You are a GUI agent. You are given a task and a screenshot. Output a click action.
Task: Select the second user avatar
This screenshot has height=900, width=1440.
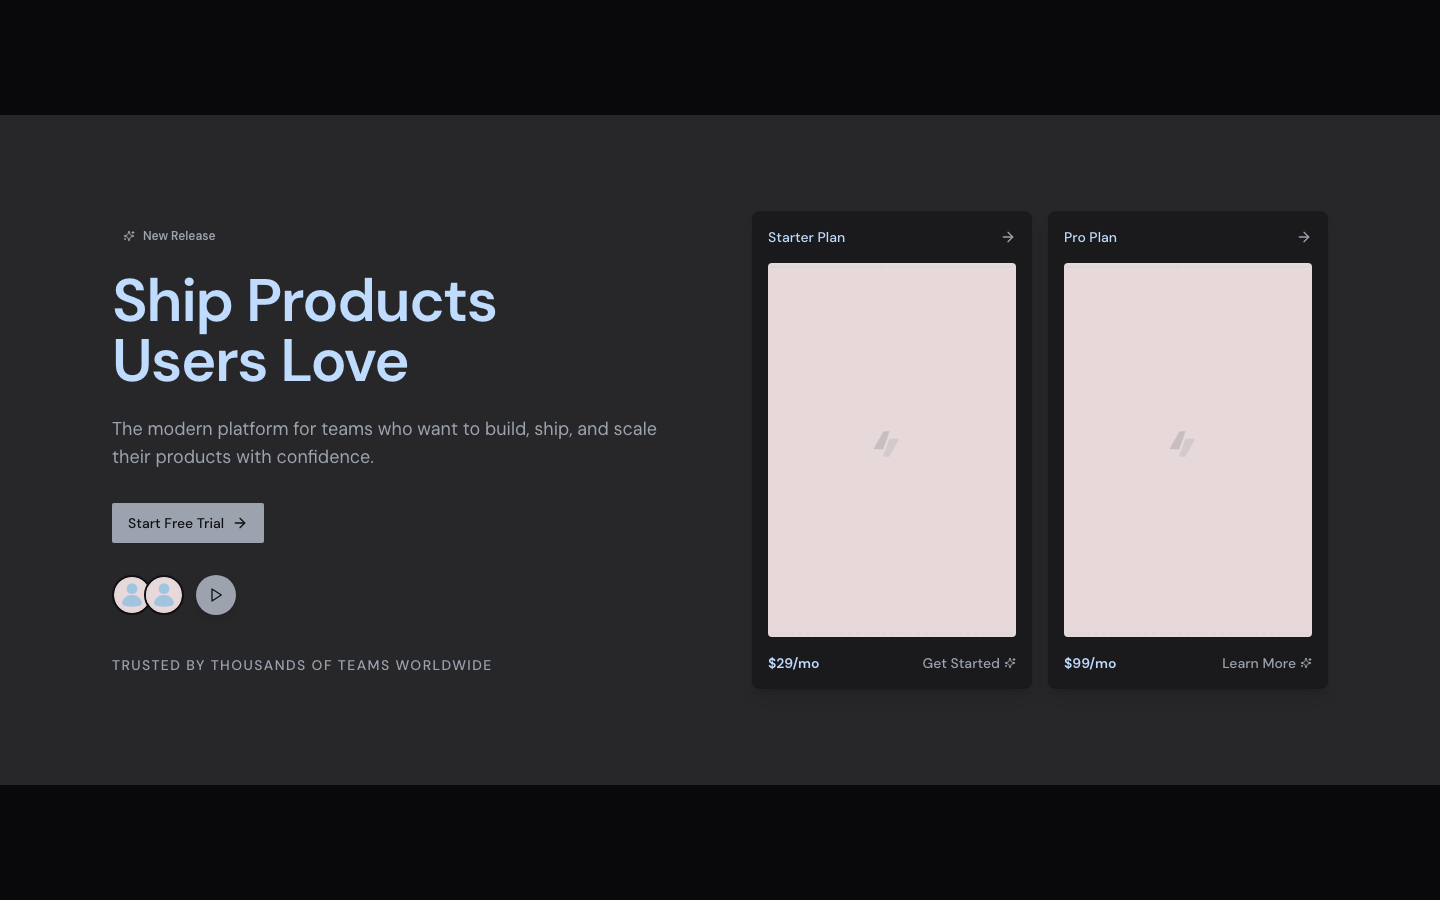[165, 595]
